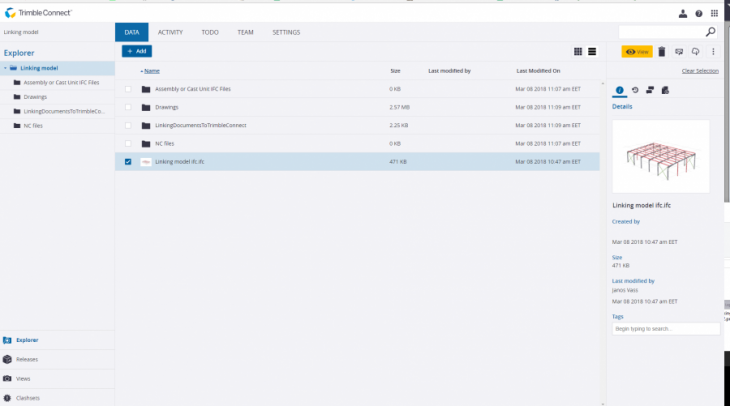
Task: Click the Clashsets icon in sidebar
Action: [x=7, y=398]
